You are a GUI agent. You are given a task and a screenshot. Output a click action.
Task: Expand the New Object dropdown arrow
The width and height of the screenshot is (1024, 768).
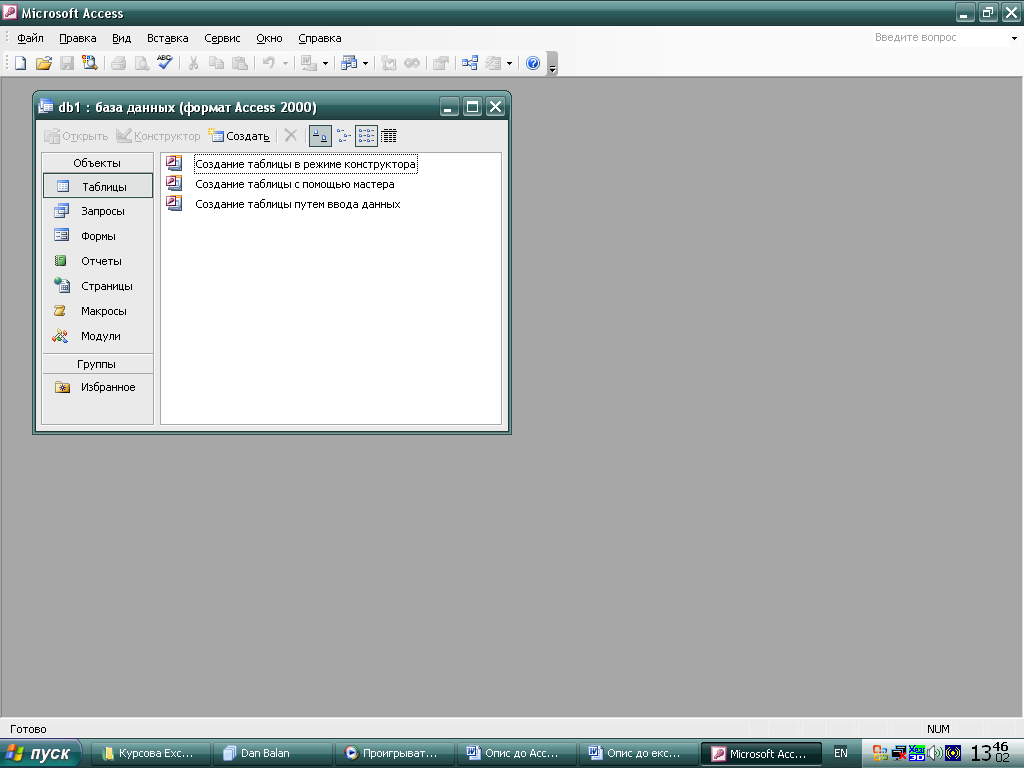coord(509,63)
